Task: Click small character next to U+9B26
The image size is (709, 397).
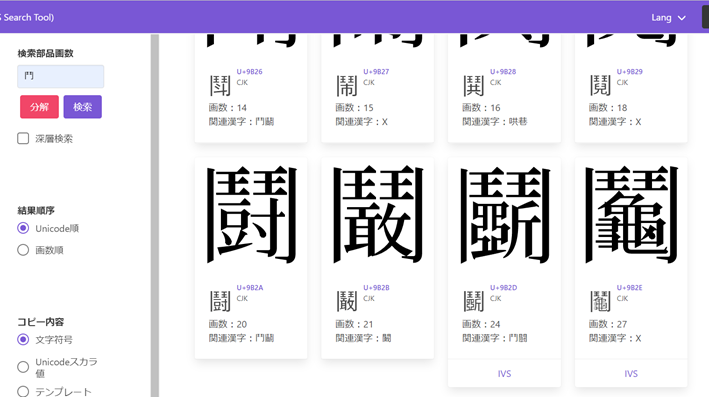Action: tap(220, 85)
